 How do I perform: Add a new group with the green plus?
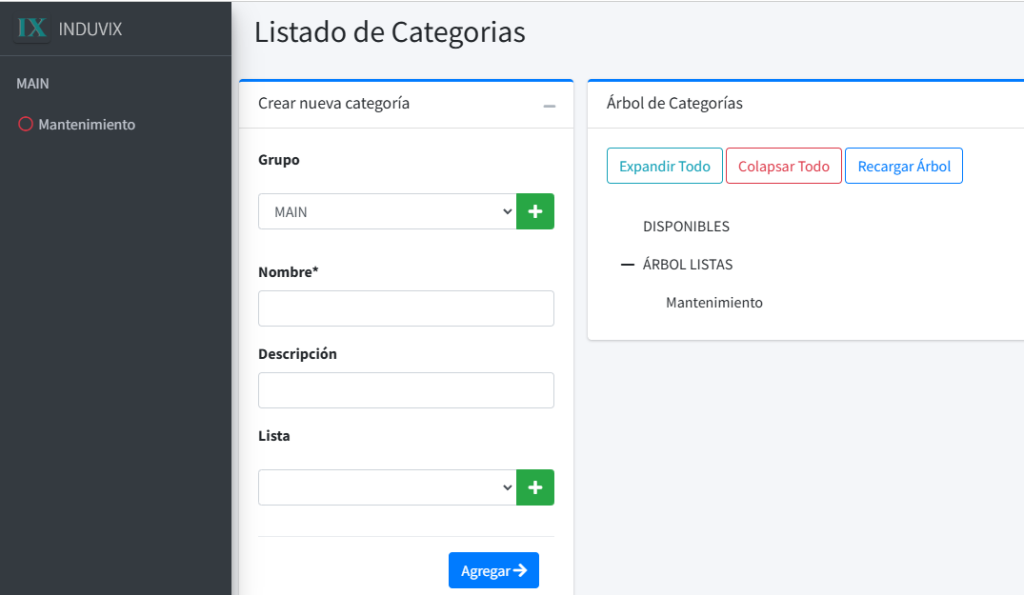(535, 212)
